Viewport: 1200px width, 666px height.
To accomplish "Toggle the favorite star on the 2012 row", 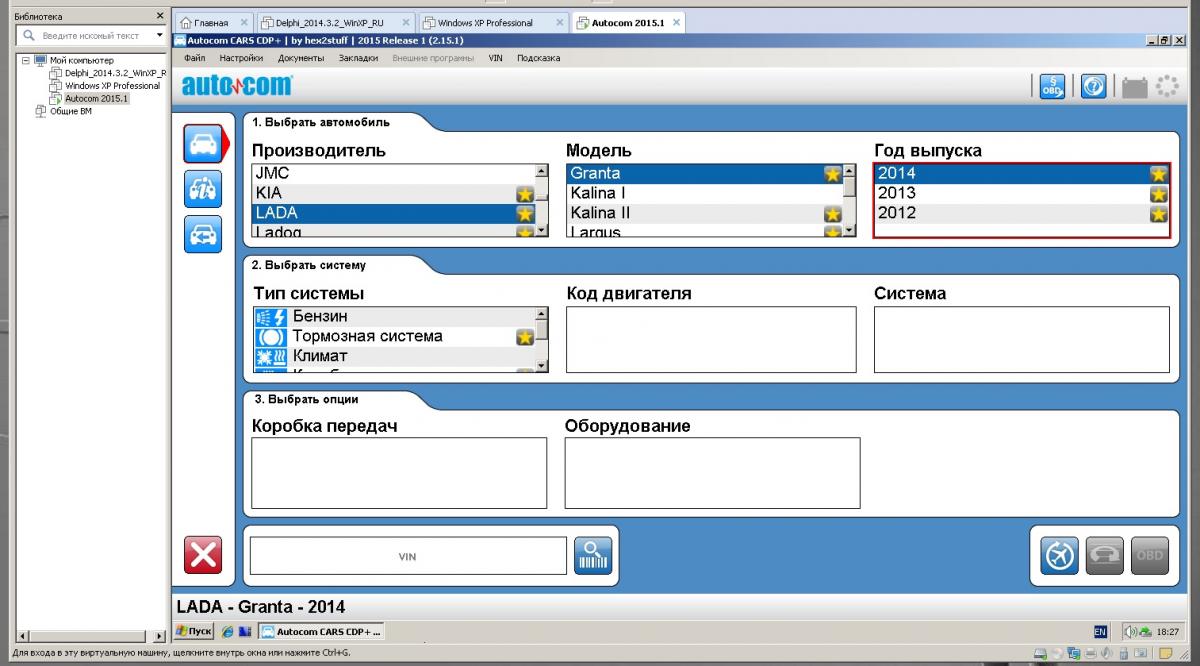I will [1159, 214].
